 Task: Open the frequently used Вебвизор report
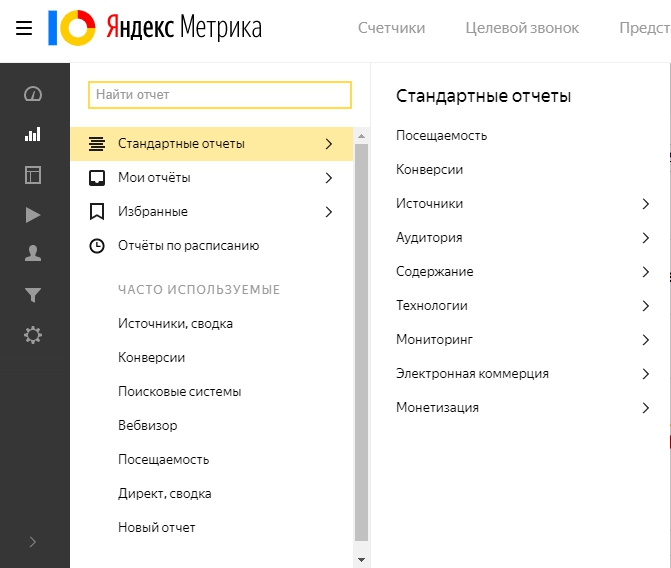pos(147,426)
